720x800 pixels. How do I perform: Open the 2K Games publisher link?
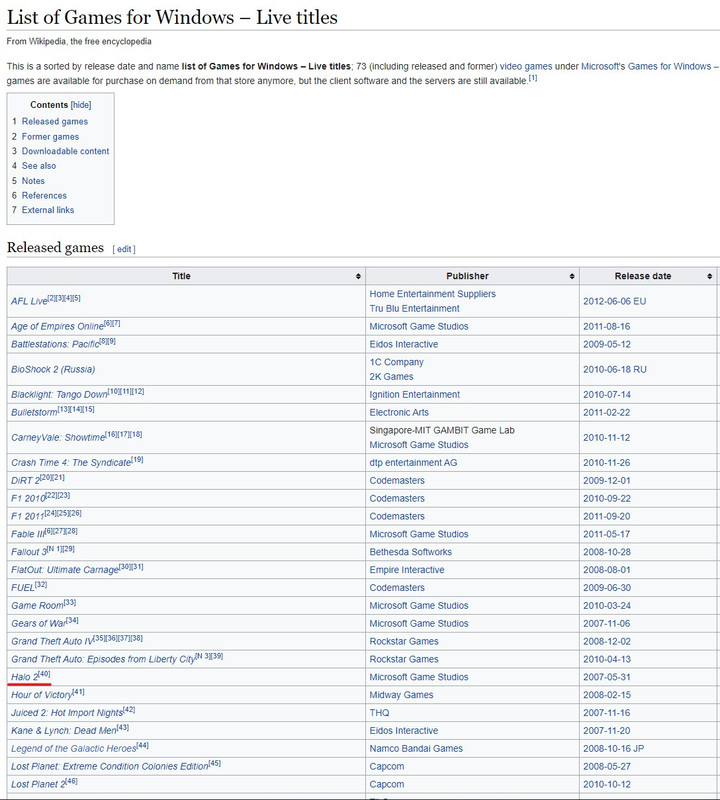click(x=391, y=377)
